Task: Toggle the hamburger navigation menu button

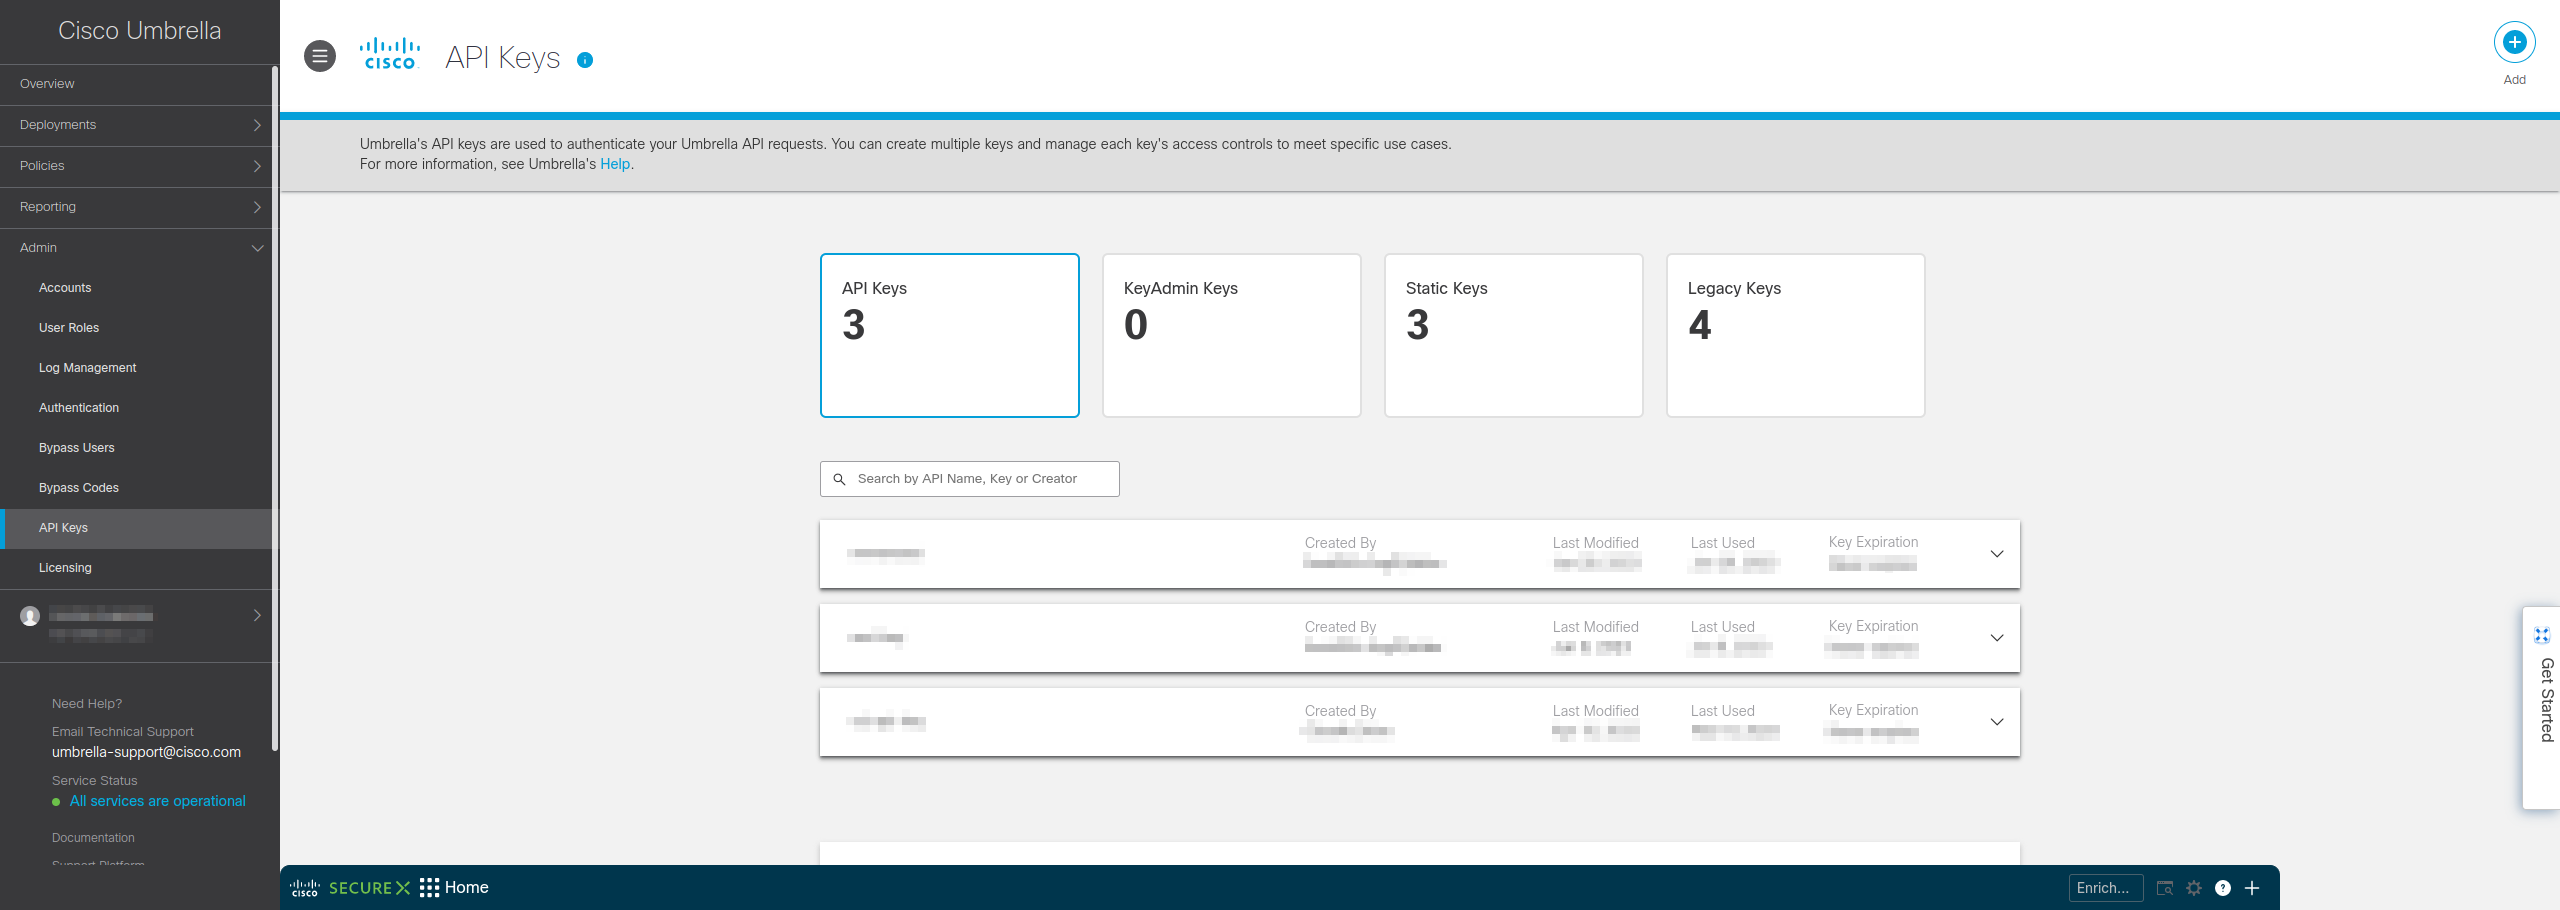Action: click(x=320, y=57)
